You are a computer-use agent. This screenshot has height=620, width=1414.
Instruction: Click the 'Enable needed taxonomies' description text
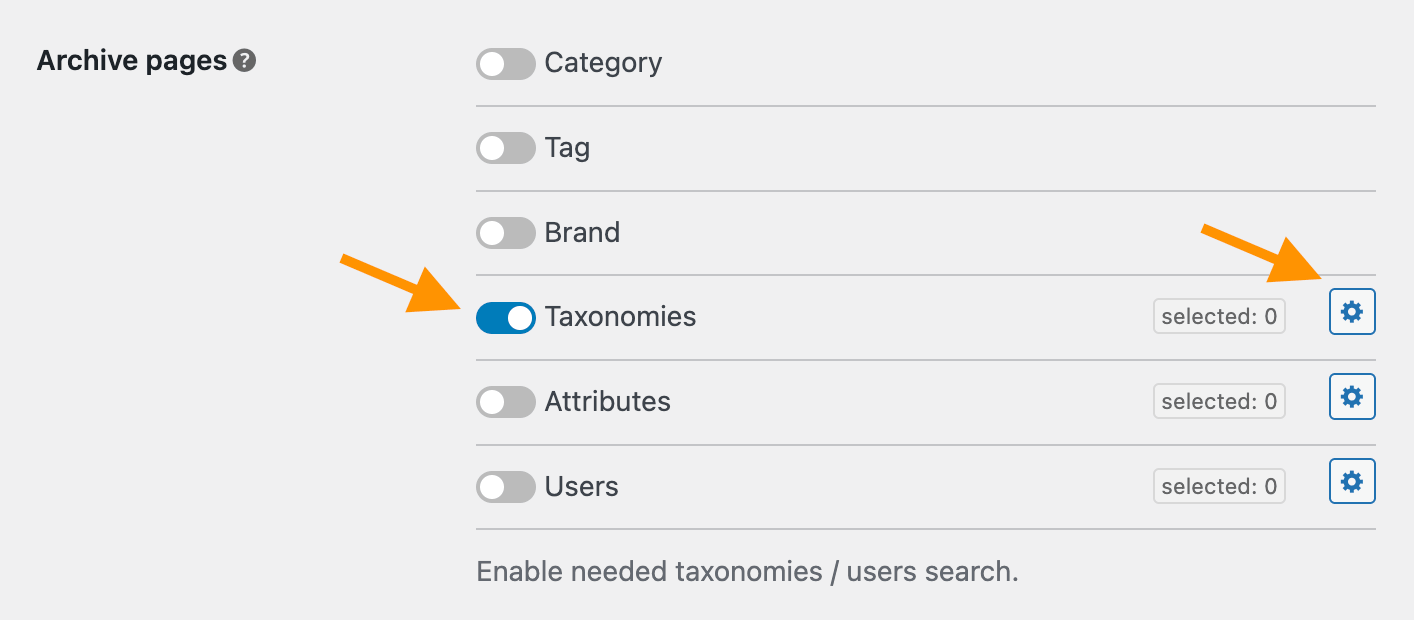747,572
